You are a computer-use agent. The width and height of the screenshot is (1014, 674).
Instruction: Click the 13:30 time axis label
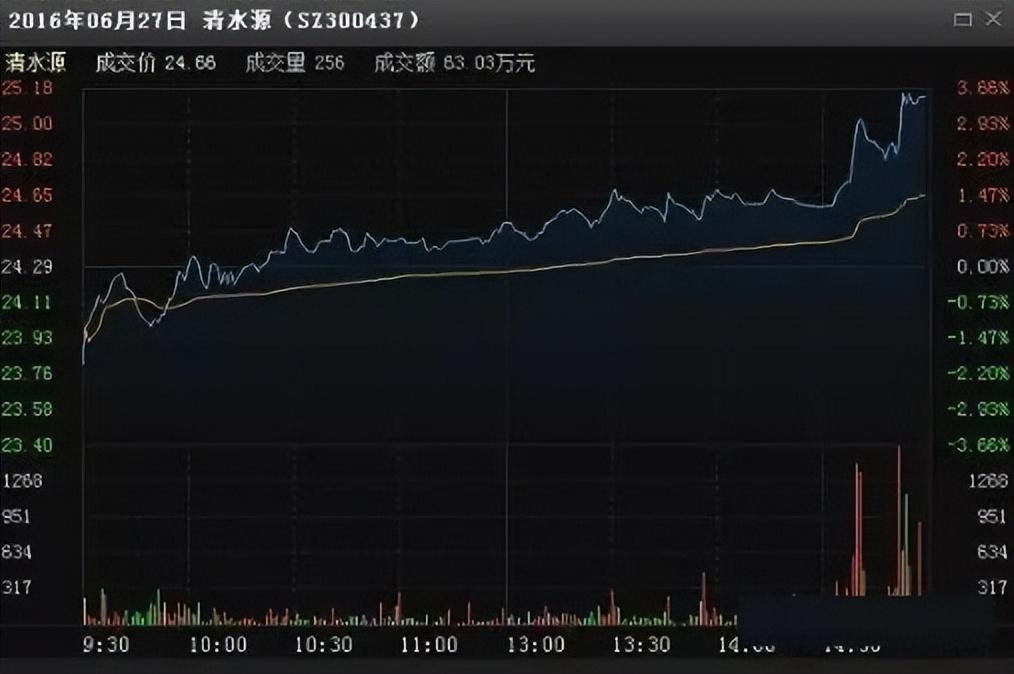coord(641,644)
